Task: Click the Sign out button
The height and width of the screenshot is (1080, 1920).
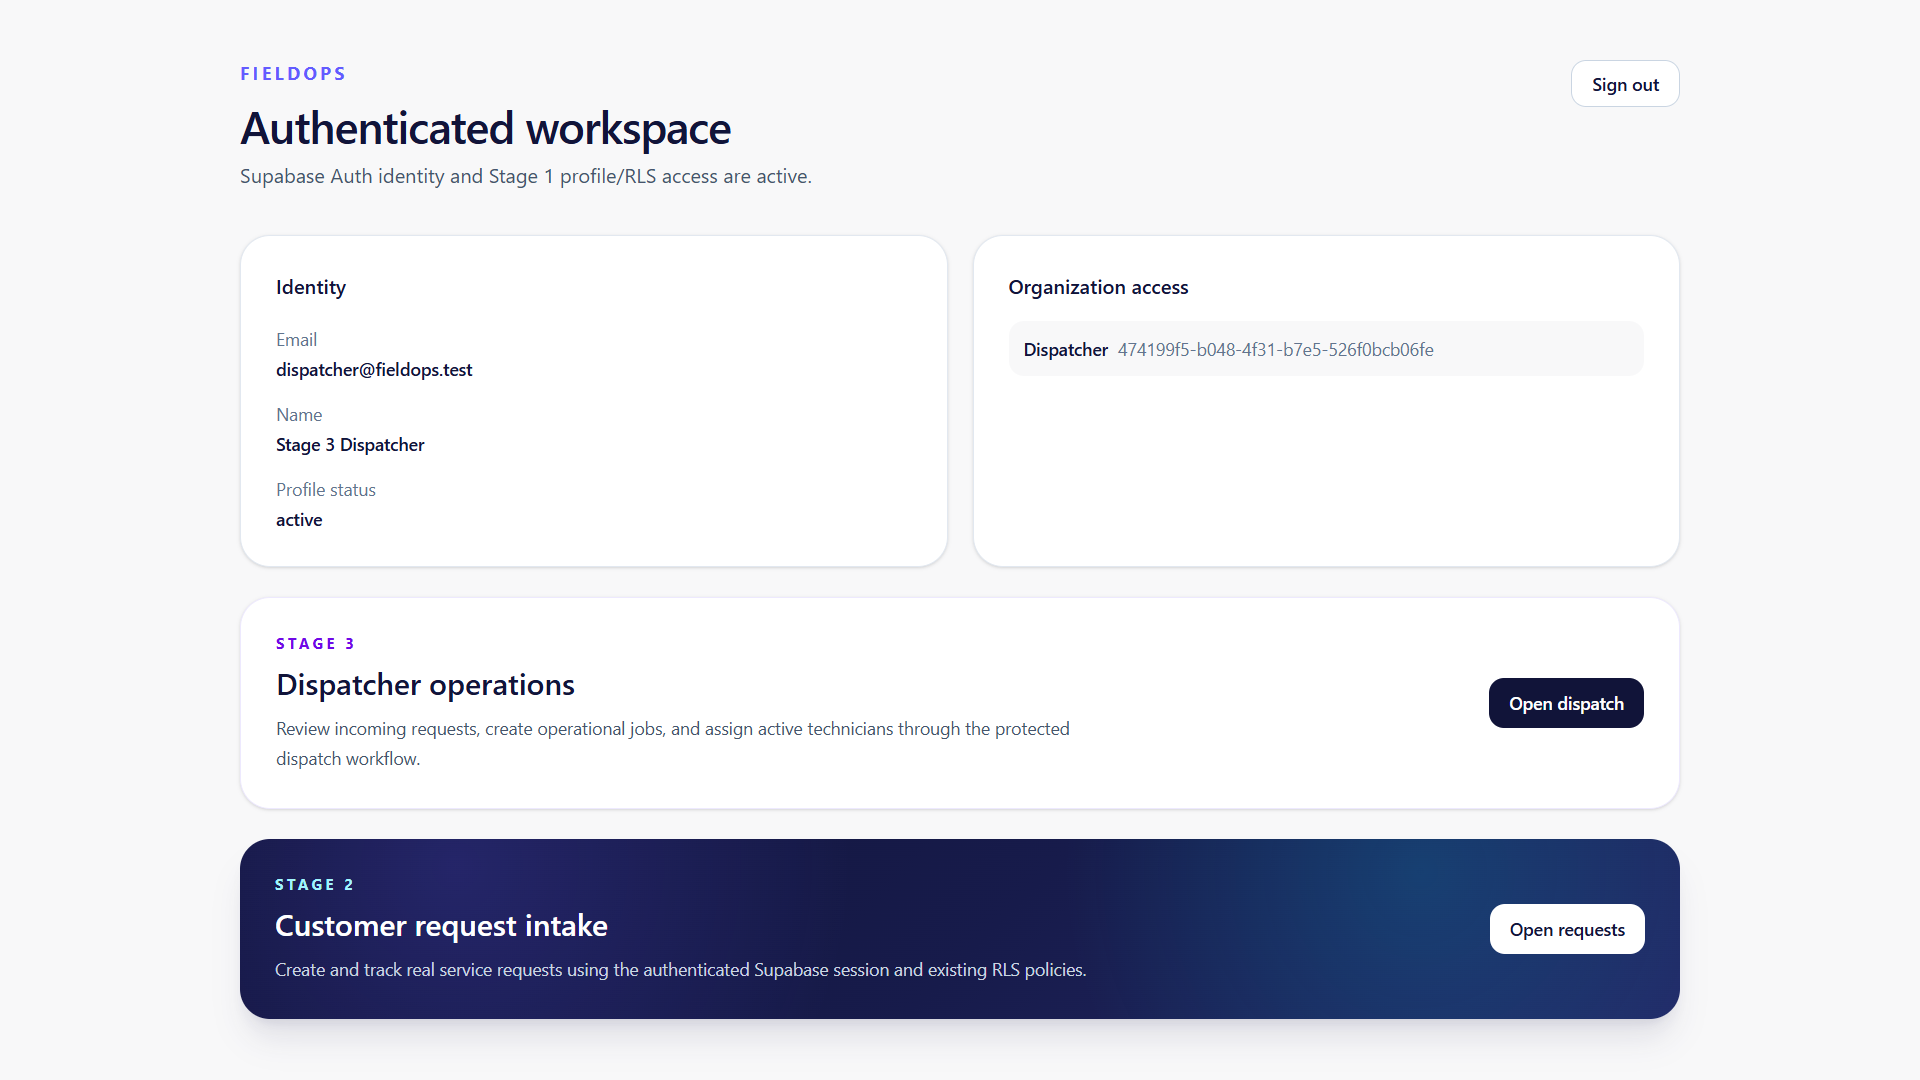Action: (x=1625, y=84)
